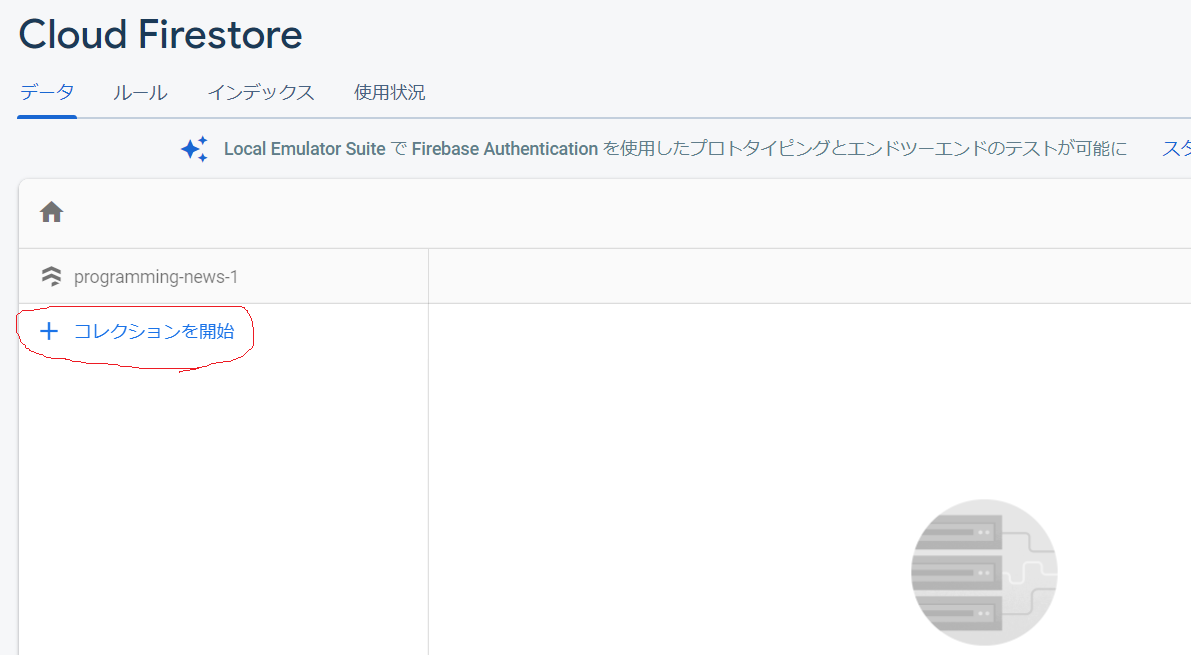The image size is (1191, 655).
Task: Select the 使用状況 tab
Action: (389, 93)
